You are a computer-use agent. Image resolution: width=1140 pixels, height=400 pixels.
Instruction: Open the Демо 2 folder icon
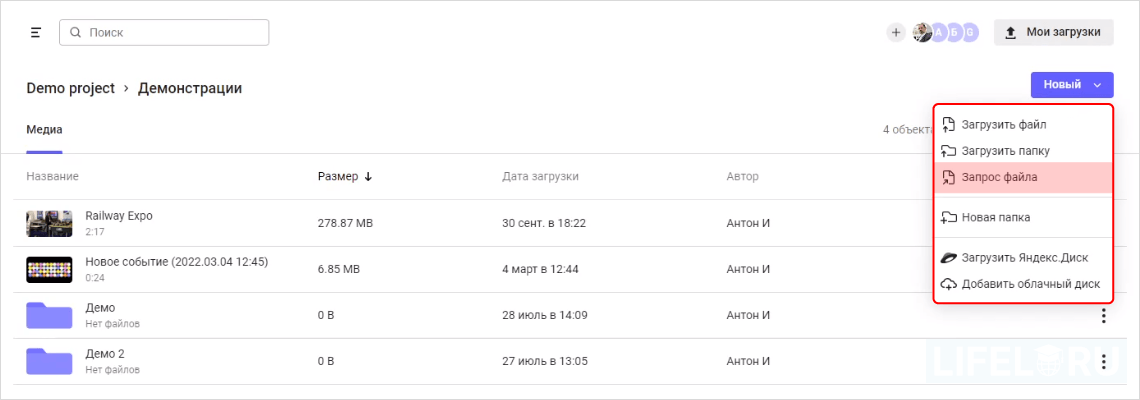[x=49, y=362]
